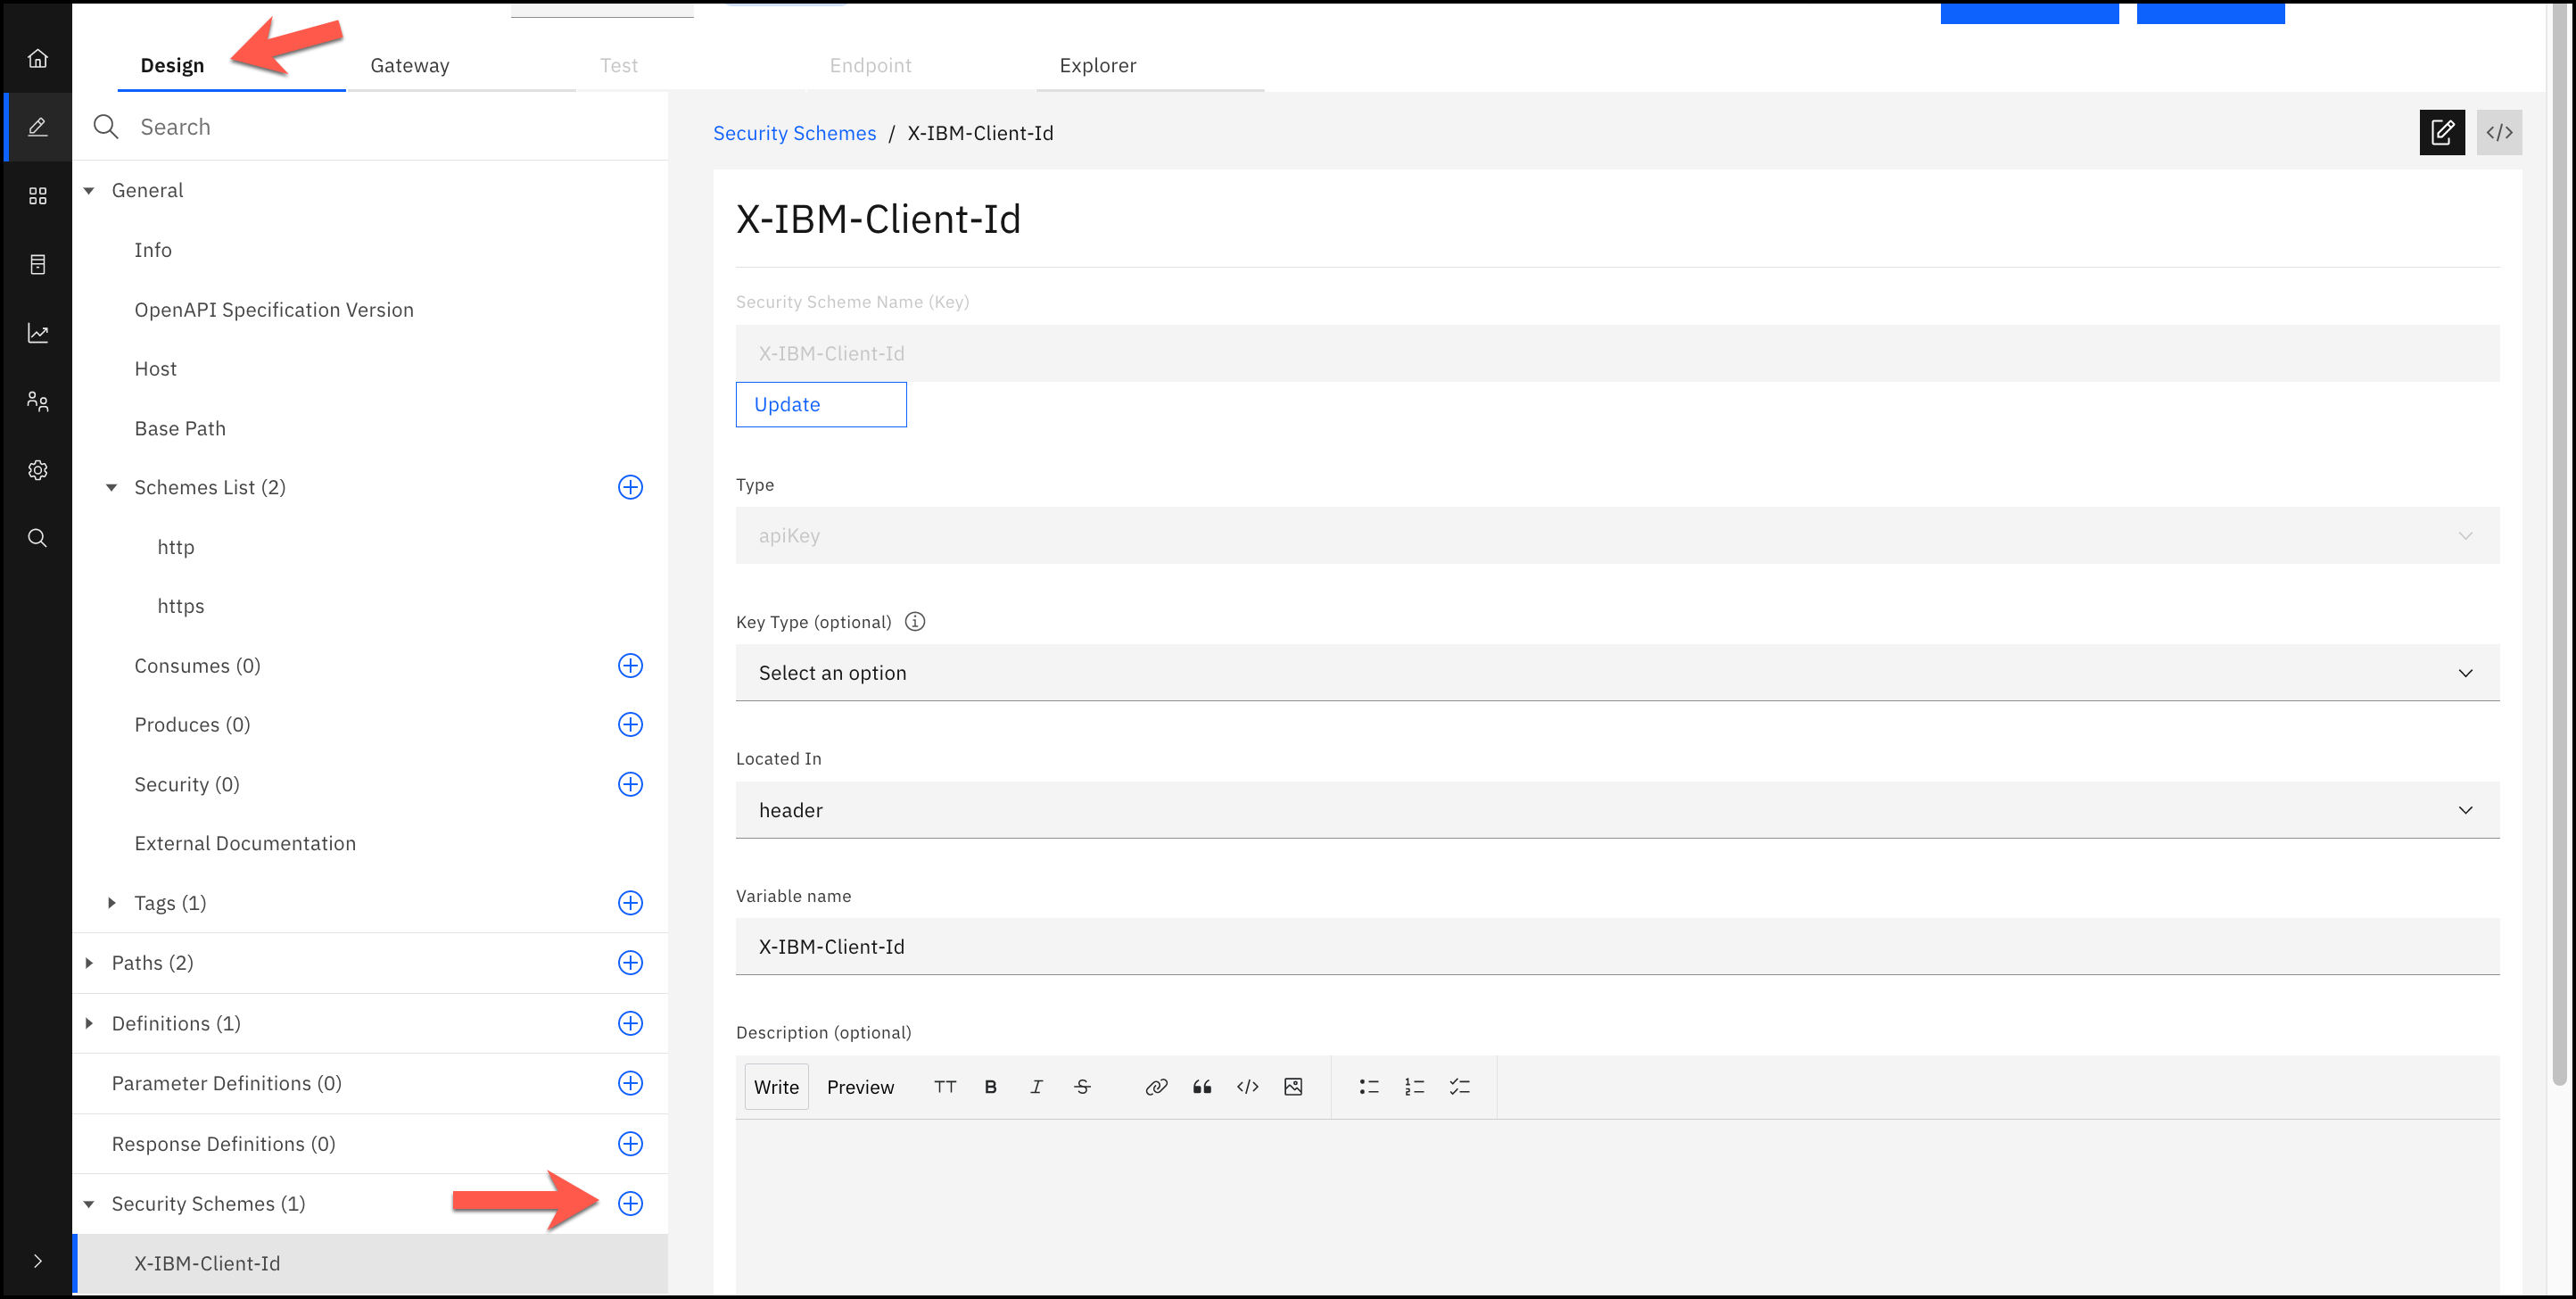This screenshot has height=1299, width=2576.
Task: Click the Update button
Action: click(821, 404)
